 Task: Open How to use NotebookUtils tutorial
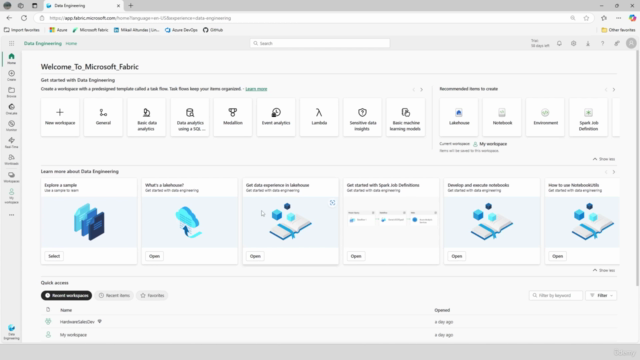pyautogui.click(x=558, y=256)
